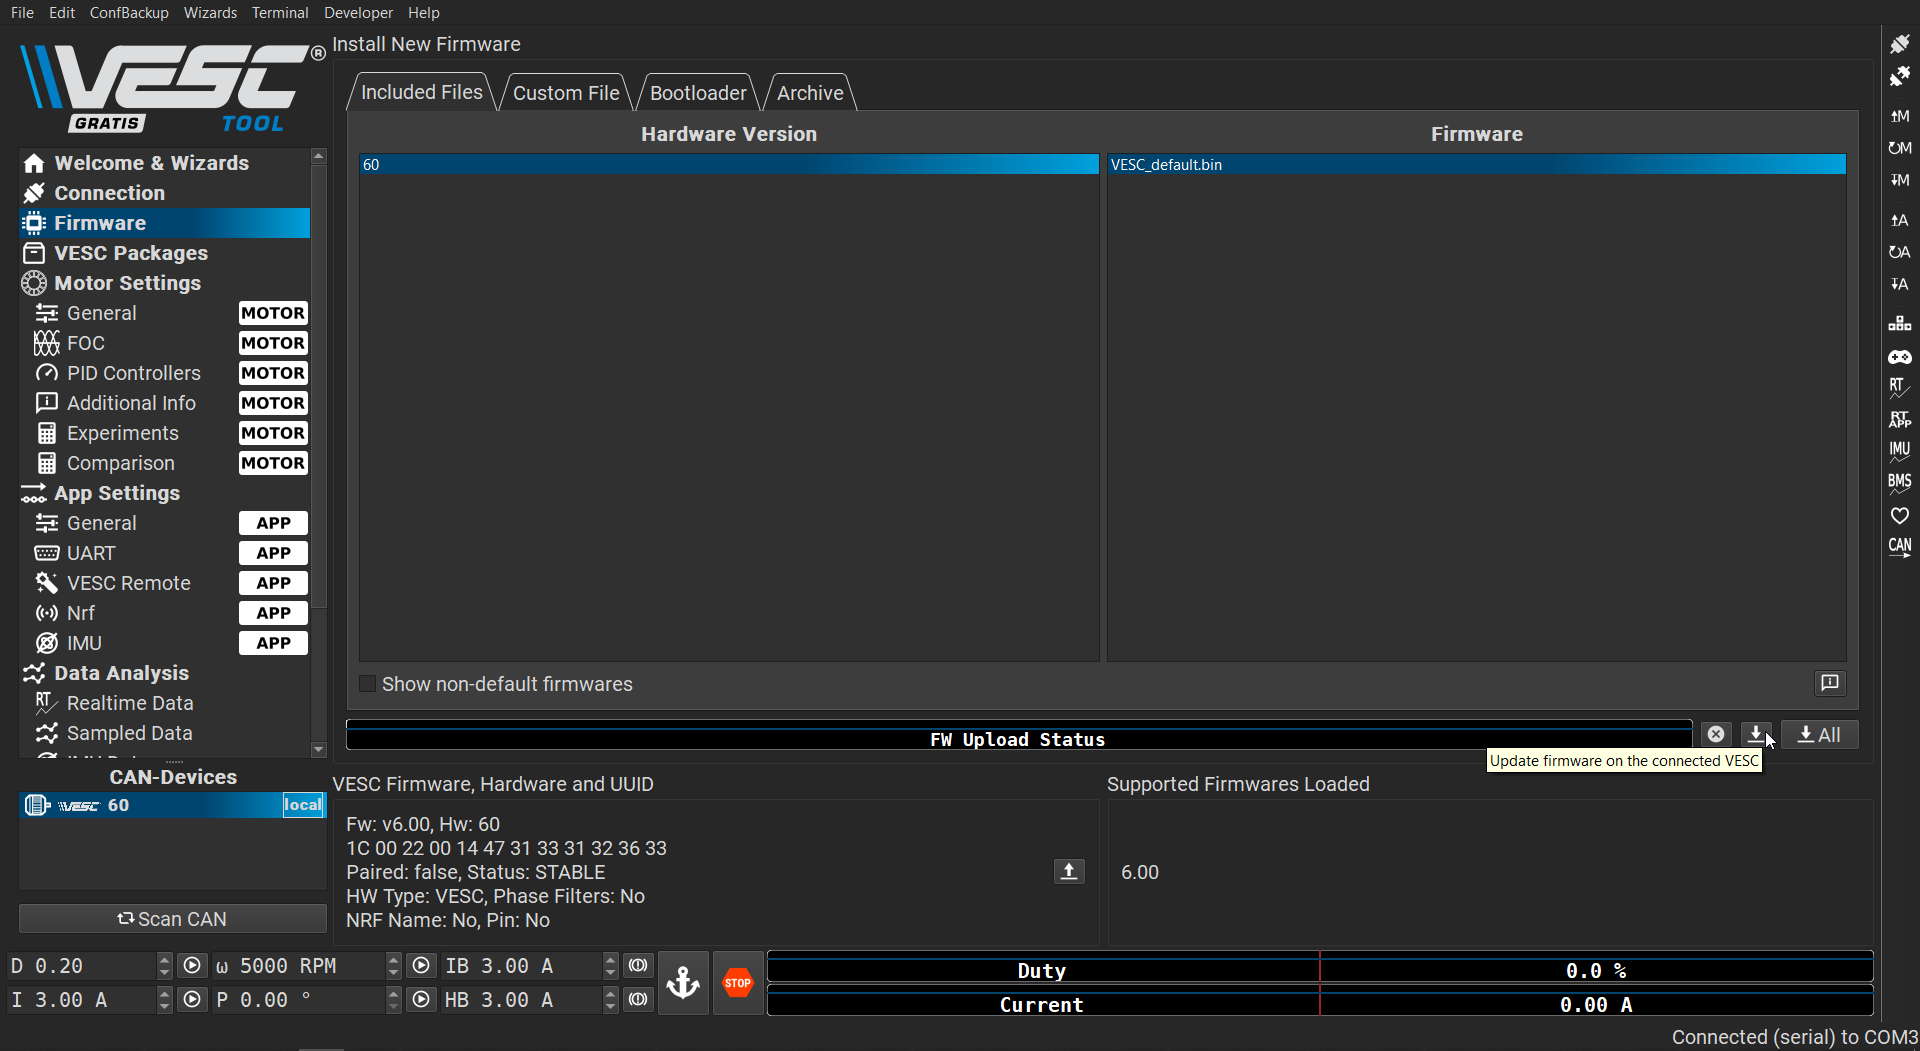Click the Scan CAN button
This screenshot has width=1920, height=1051.
pyautogui.click(x=172, y=919)
